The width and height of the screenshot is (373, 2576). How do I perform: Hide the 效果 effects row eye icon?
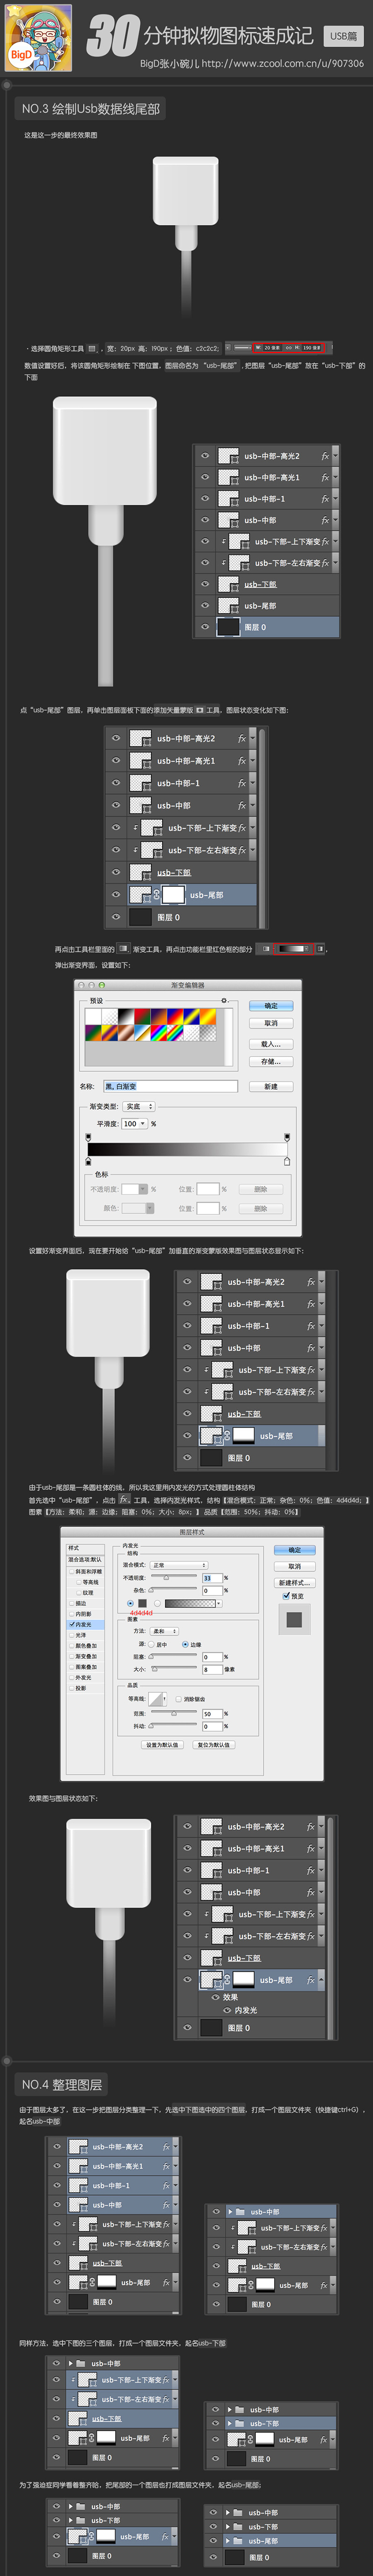pyautogui.click(x=214, y=1997)
